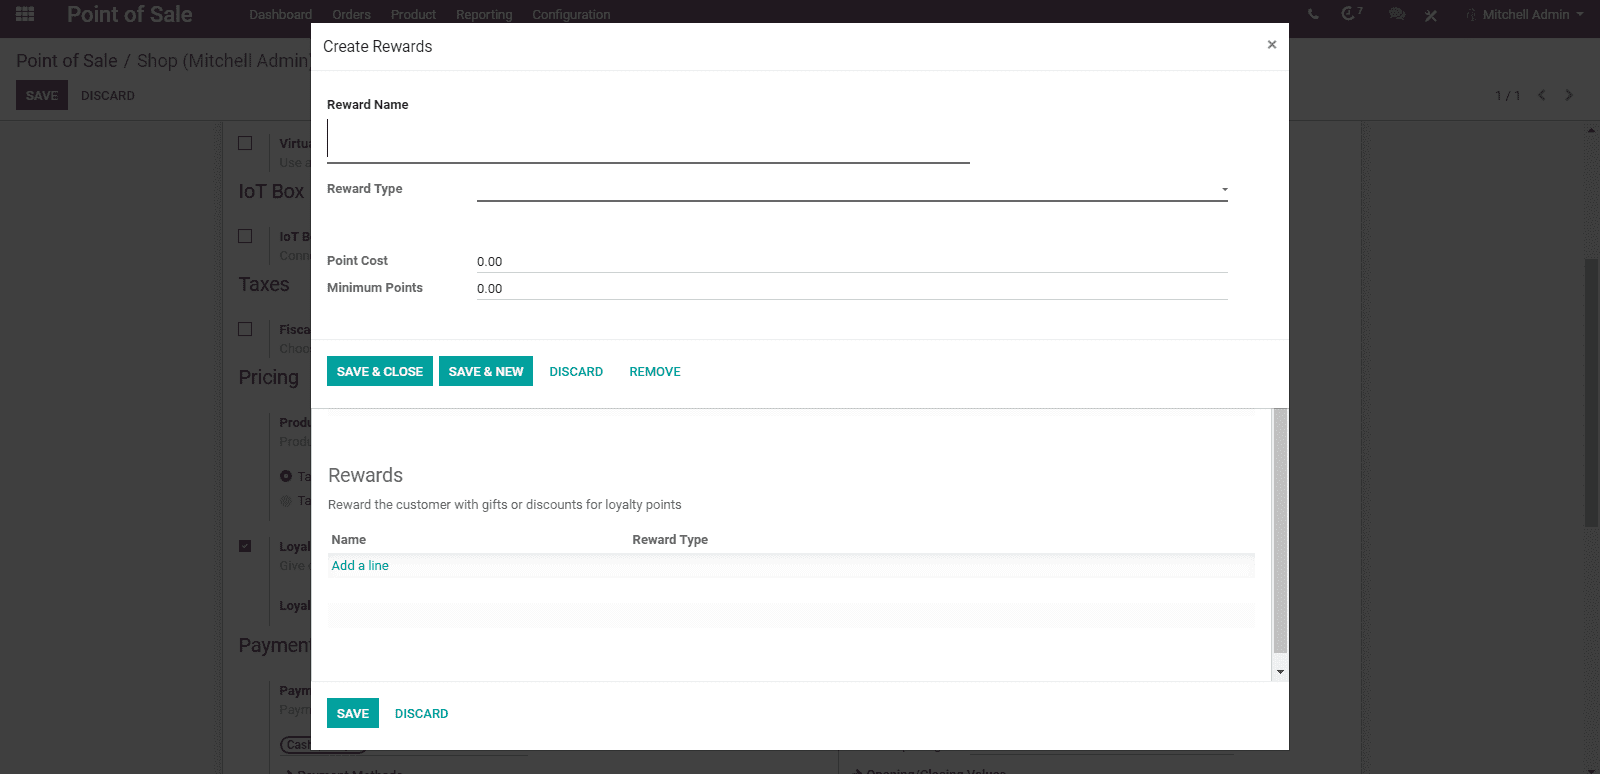Sort by Name column header
This screenshot has height=774, width=1600.
(x=349, y=539)
